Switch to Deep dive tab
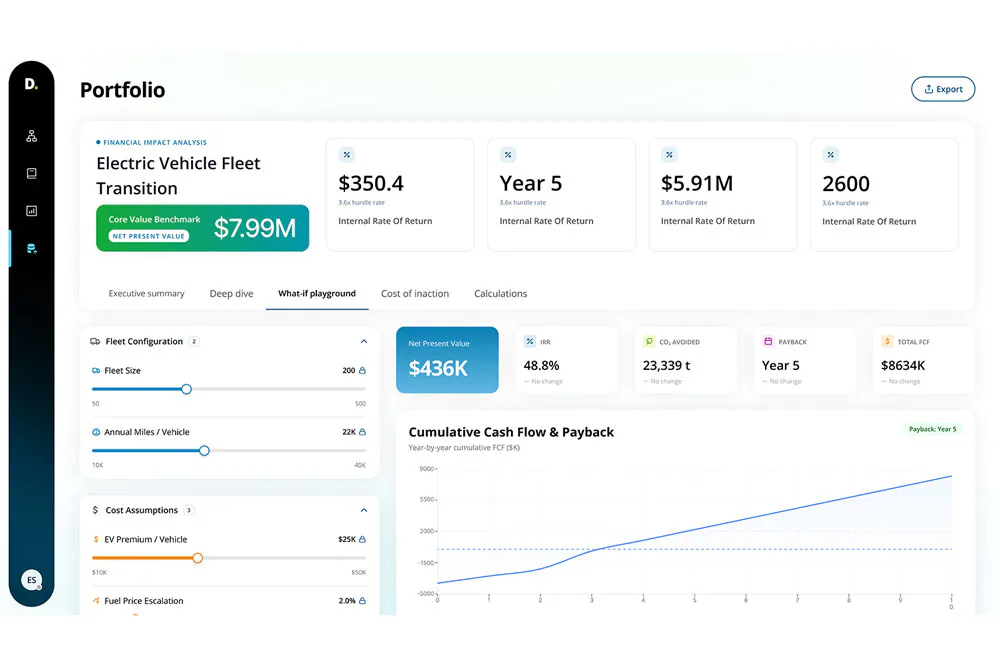The height and width of the screenshot is (667, 1000). [x=232, y=293]
